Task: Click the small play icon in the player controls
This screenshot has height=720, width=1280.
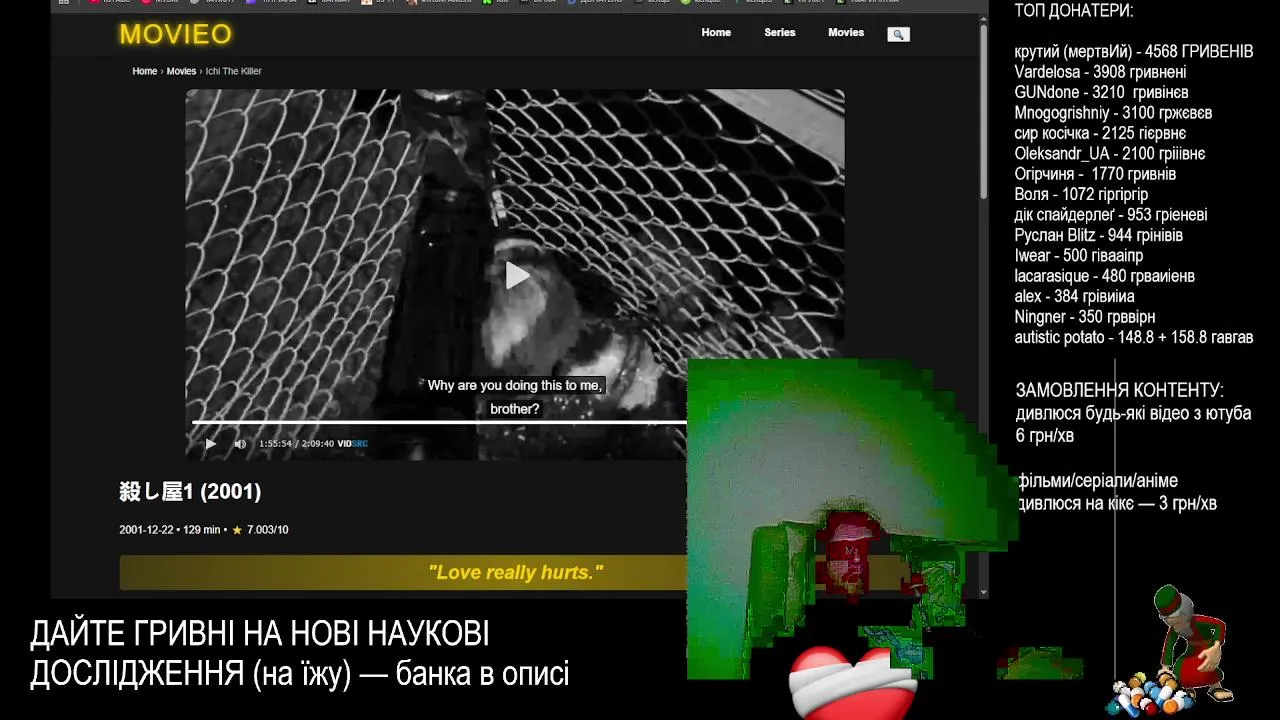Action: [x=210, y=444]
